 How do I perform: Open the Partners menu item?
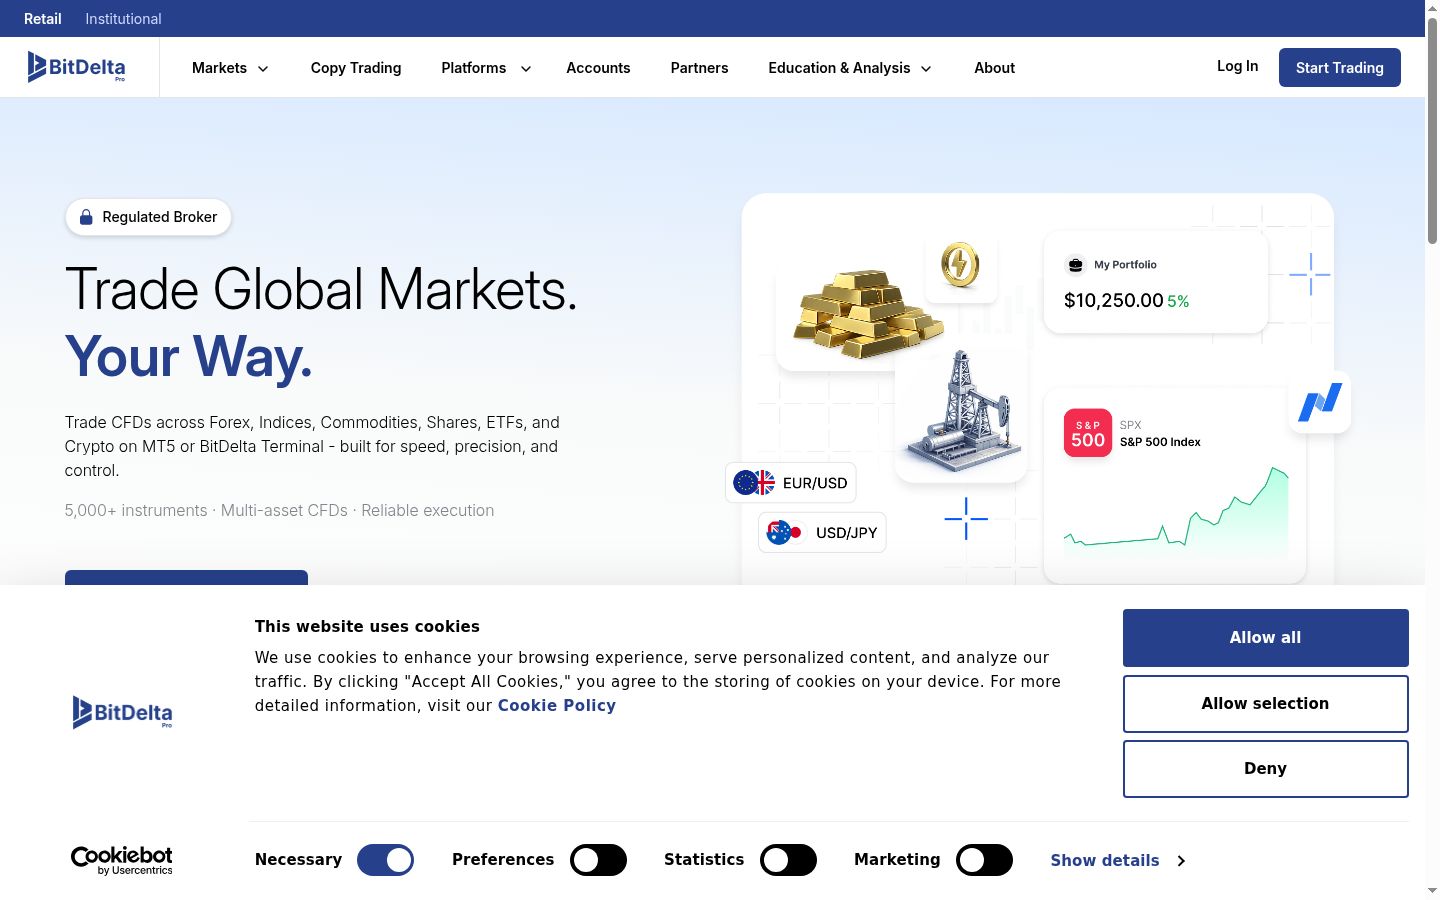pyautogui.click(x=699, y=68)
